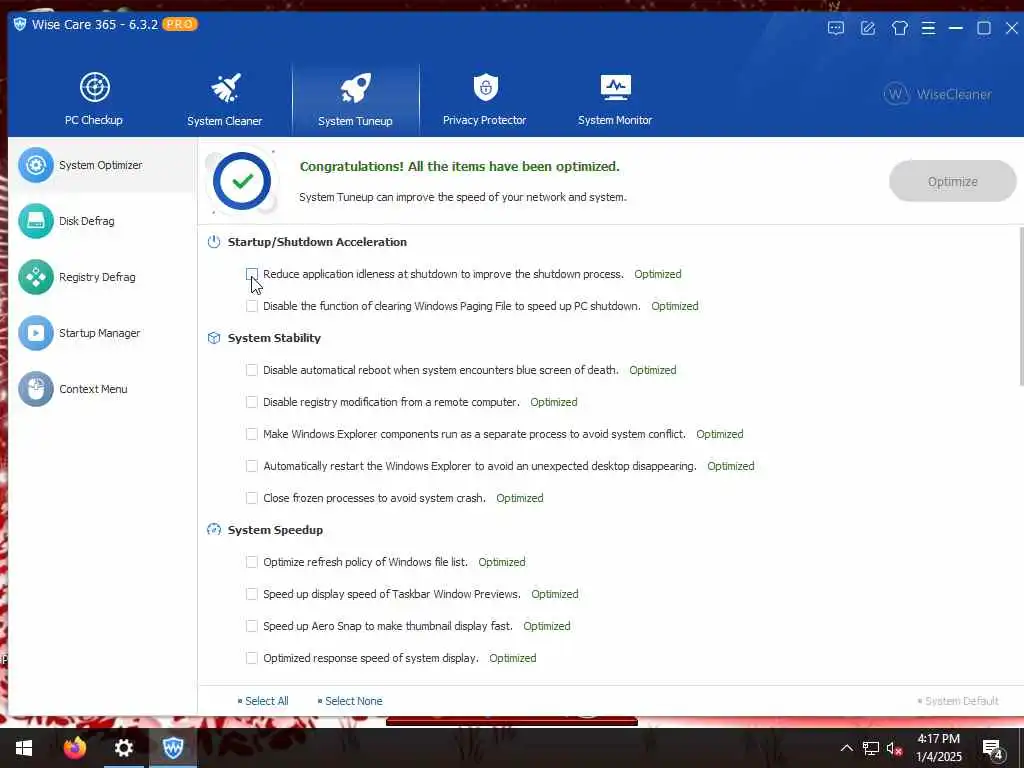1024x768 pixels.
Task: Check 'Make Windows Explorer components run' separately
Action: 252,434
